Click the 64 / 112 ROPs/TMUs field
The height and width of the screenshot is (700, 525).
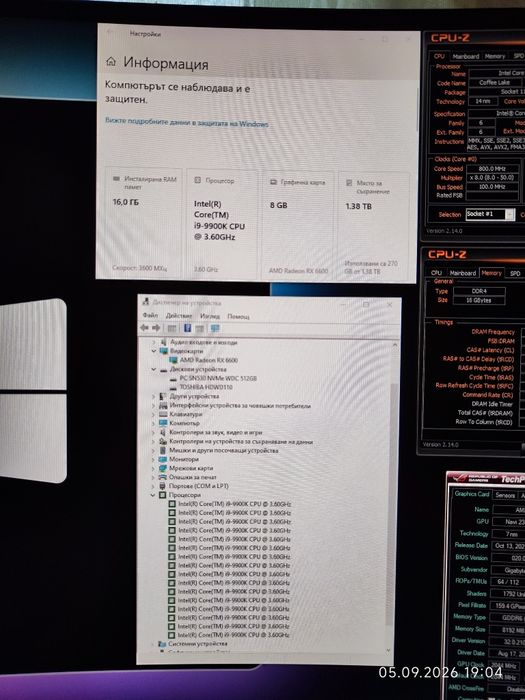click(508, 582)
